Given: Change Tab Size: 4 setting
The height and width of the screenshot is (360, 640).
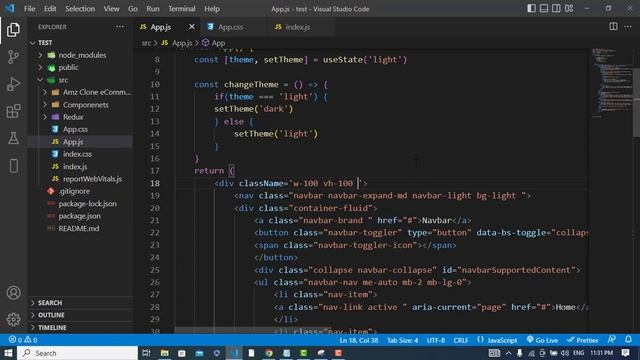Looking at the screenshot, I should pos(402,340).
